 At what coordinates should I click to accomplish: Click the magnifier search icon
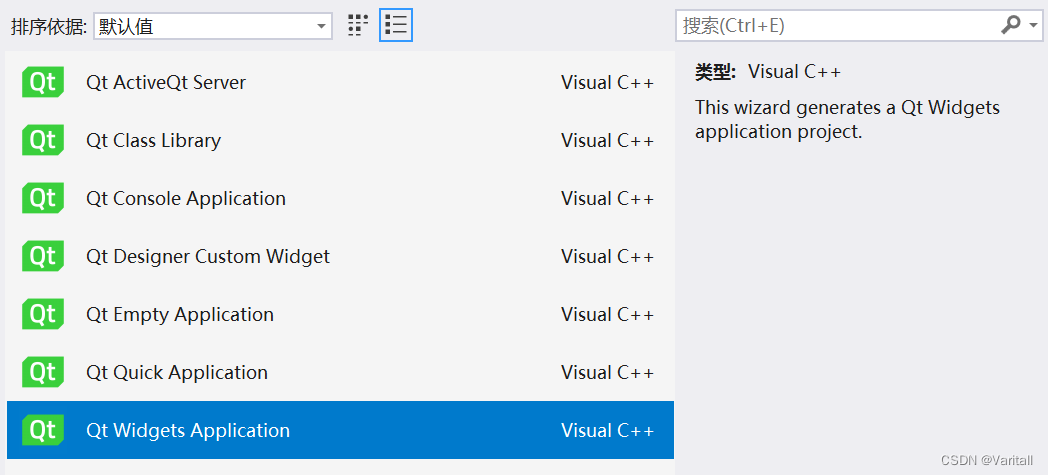point(1011,25)
